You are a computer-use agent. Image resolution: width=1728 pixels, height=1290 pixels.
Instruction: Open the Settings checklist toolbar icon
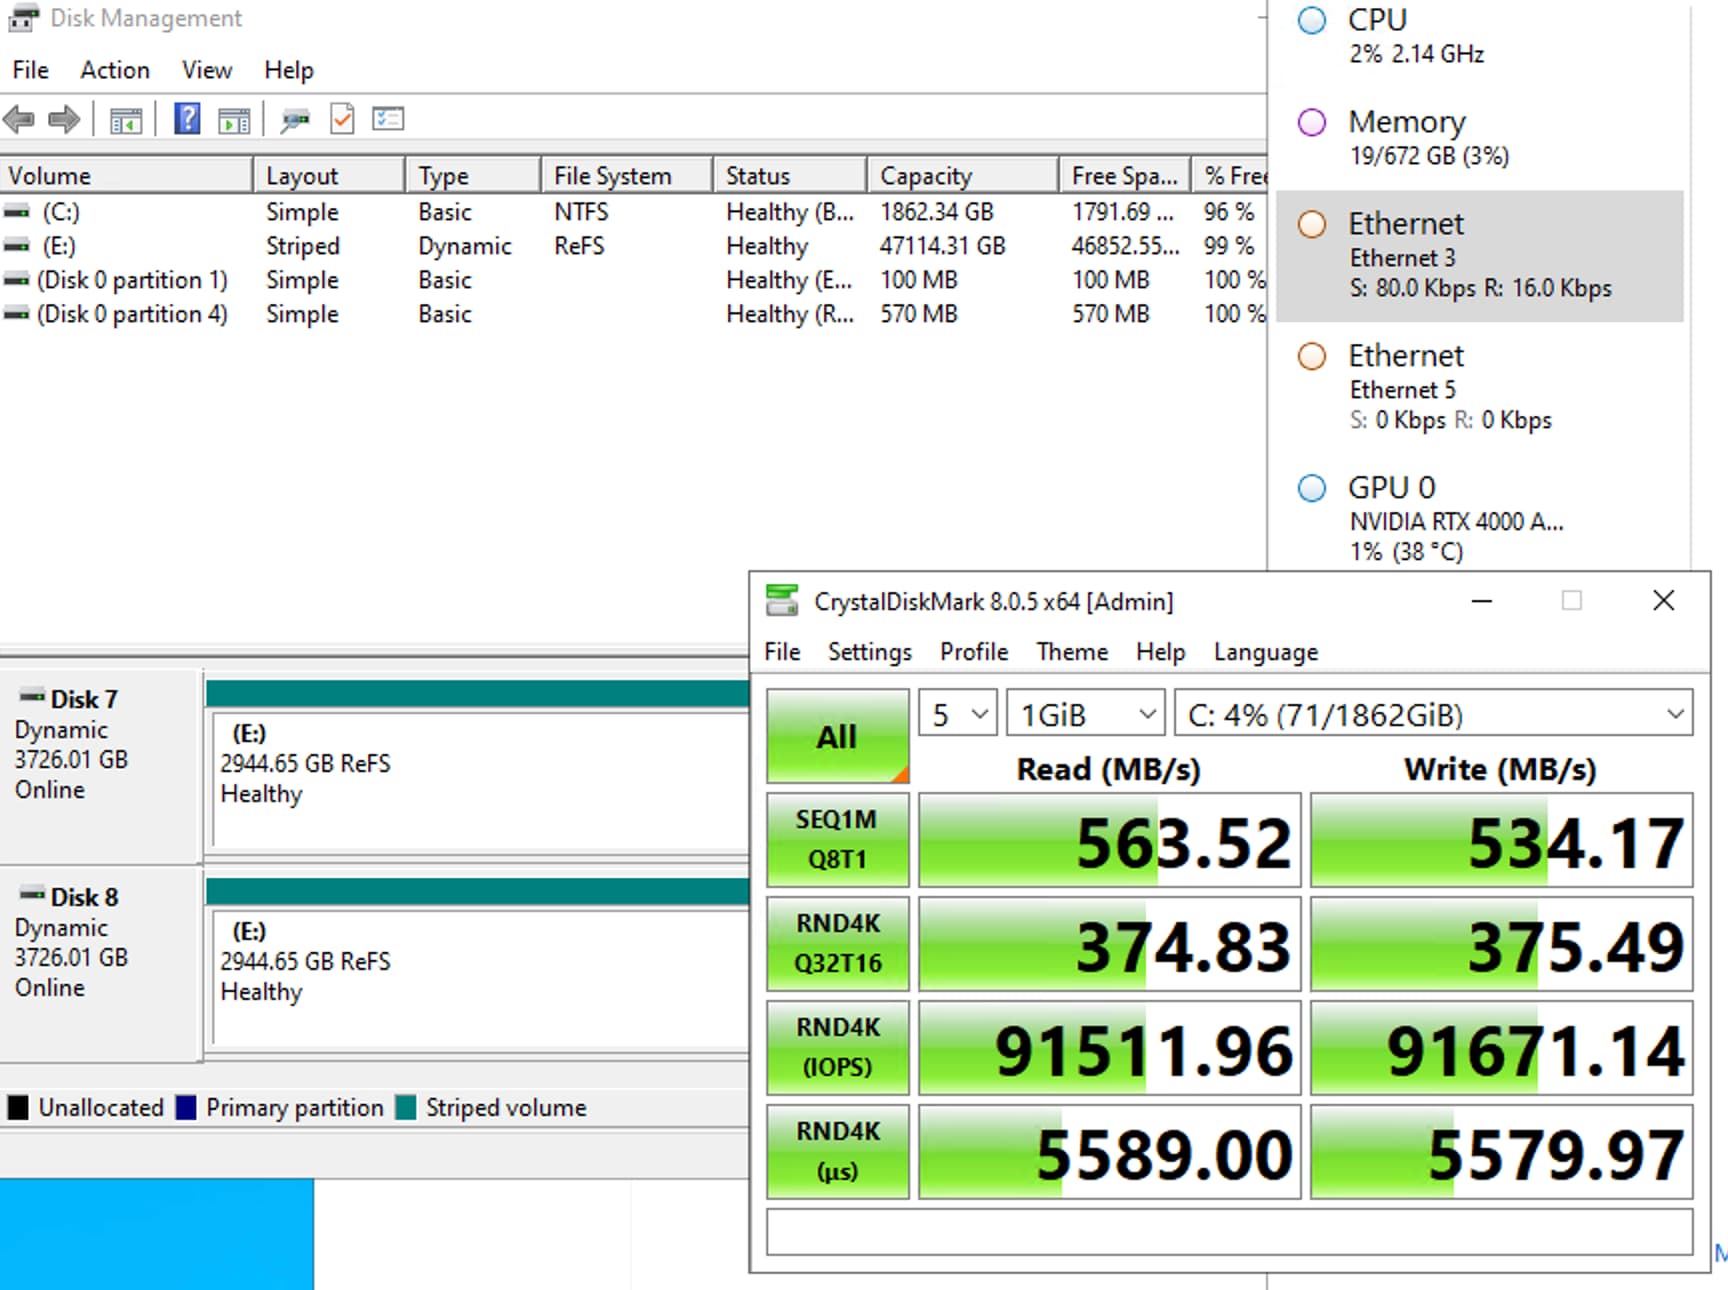(388, 119)
